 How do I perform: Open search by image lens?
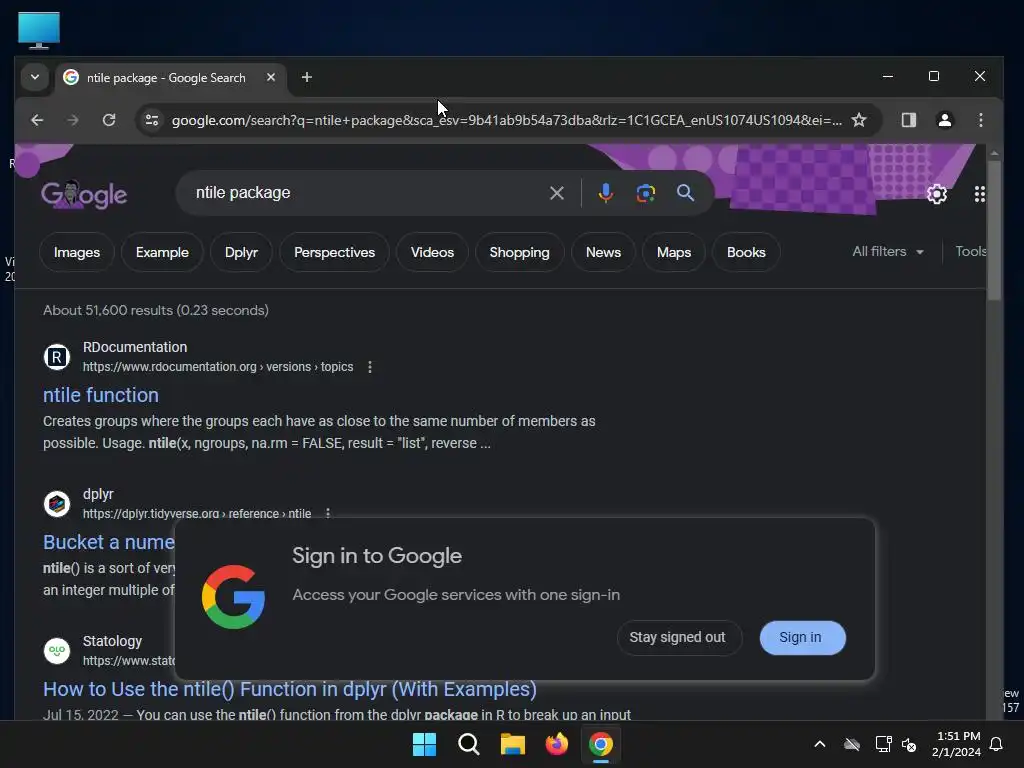point(645,193)
